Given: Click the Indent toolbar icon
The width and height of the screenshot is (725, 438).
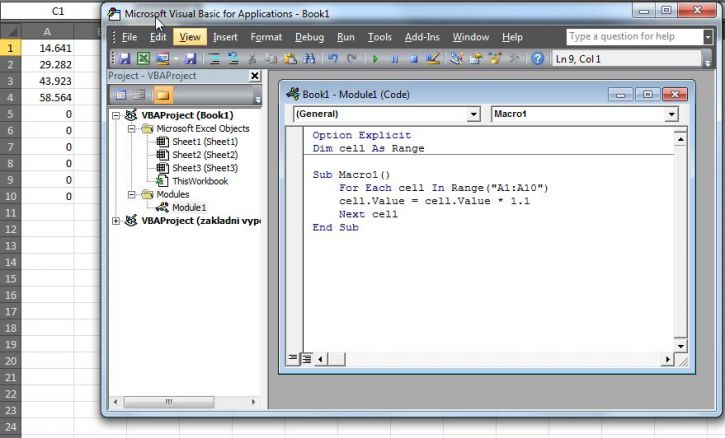Looking at the screenshot, I should [x=214, y=59].
